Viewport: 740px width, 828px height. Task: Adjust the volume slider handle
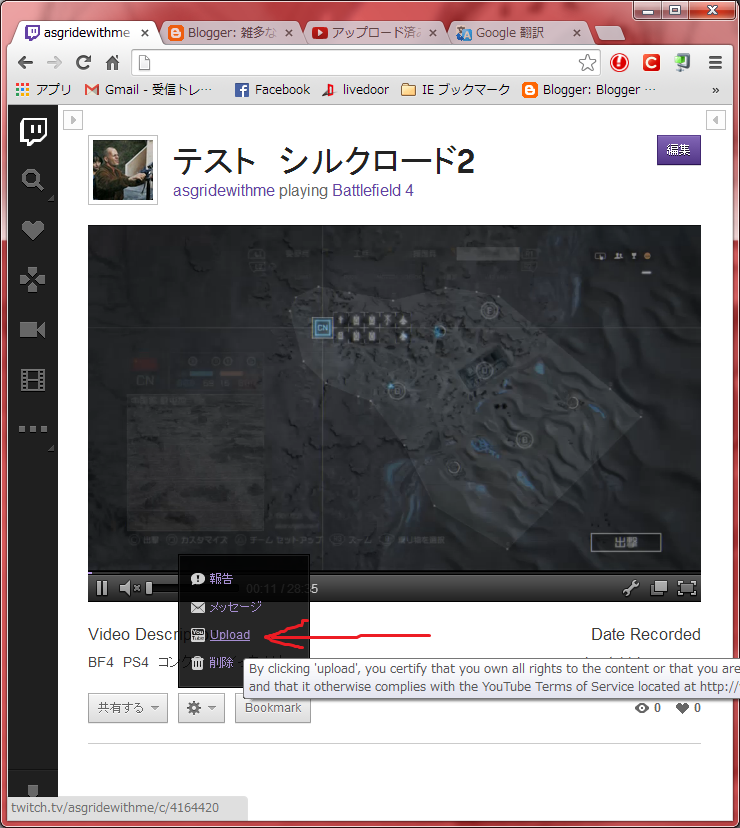(x=149, y=588)
